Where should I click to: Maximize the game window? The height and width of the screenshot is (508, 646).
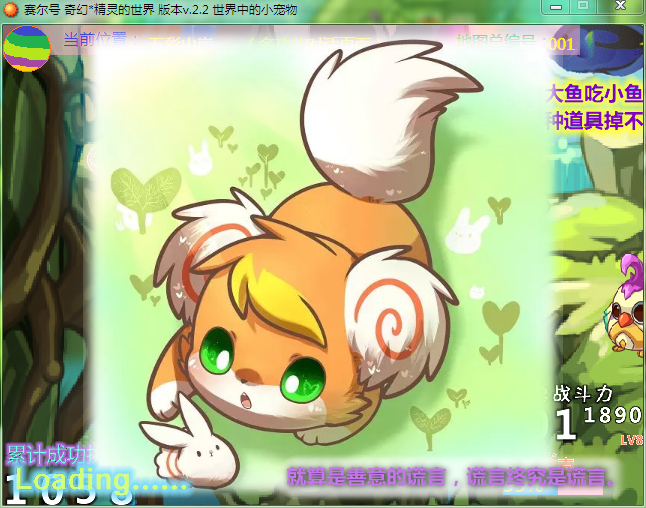pos(583,7)
